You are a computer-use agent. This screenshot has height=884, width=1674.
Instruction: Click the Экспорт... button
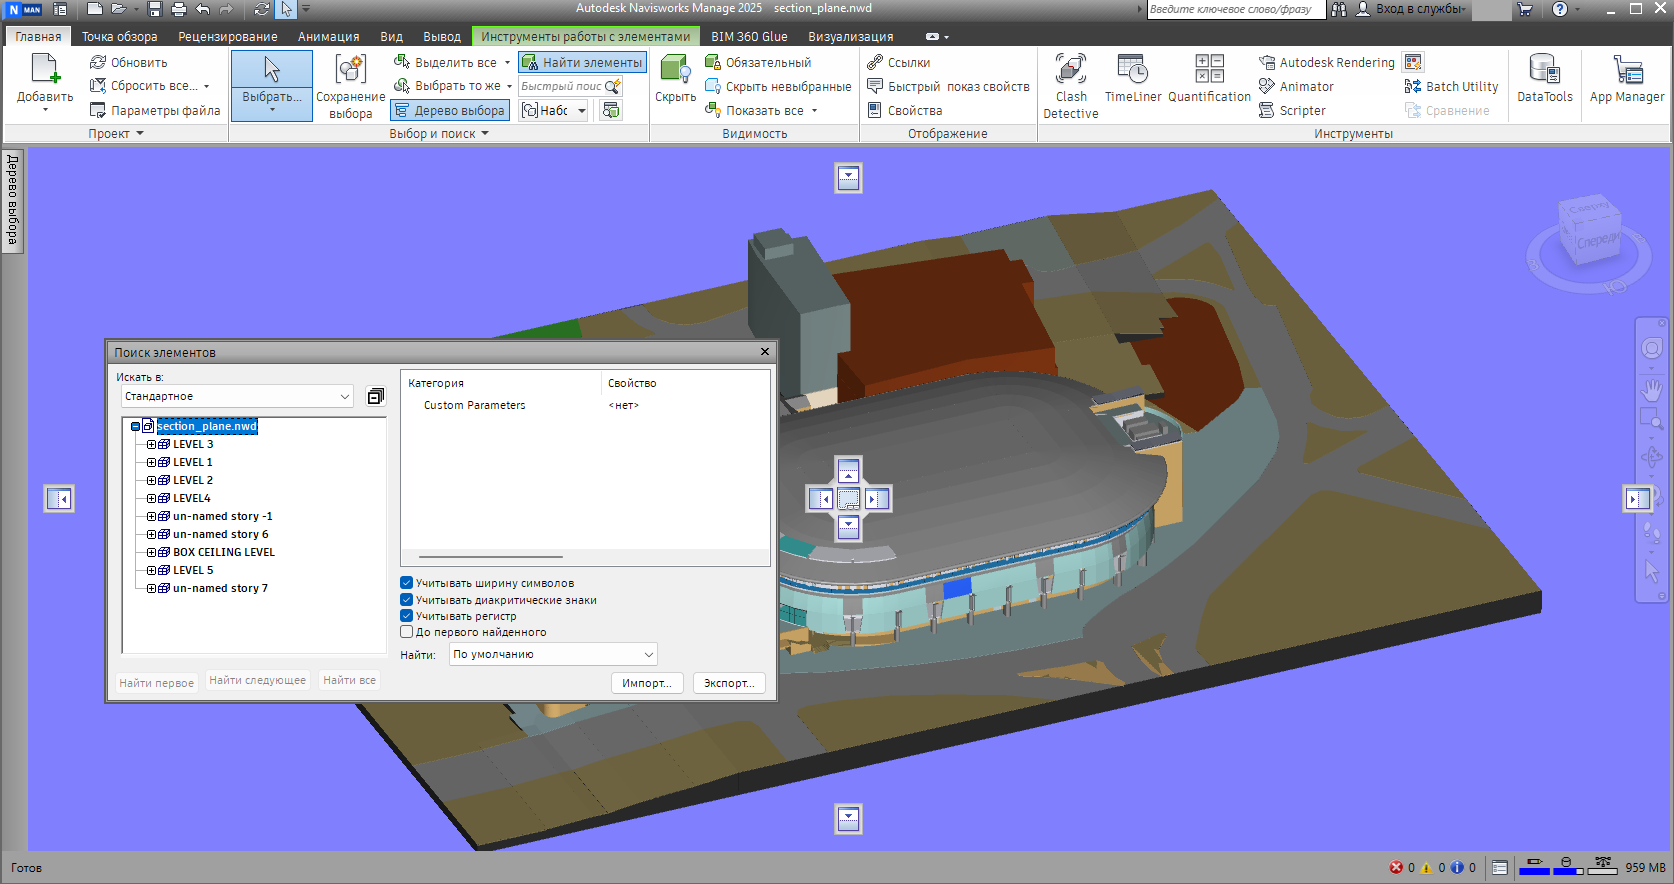pos(729,683)
